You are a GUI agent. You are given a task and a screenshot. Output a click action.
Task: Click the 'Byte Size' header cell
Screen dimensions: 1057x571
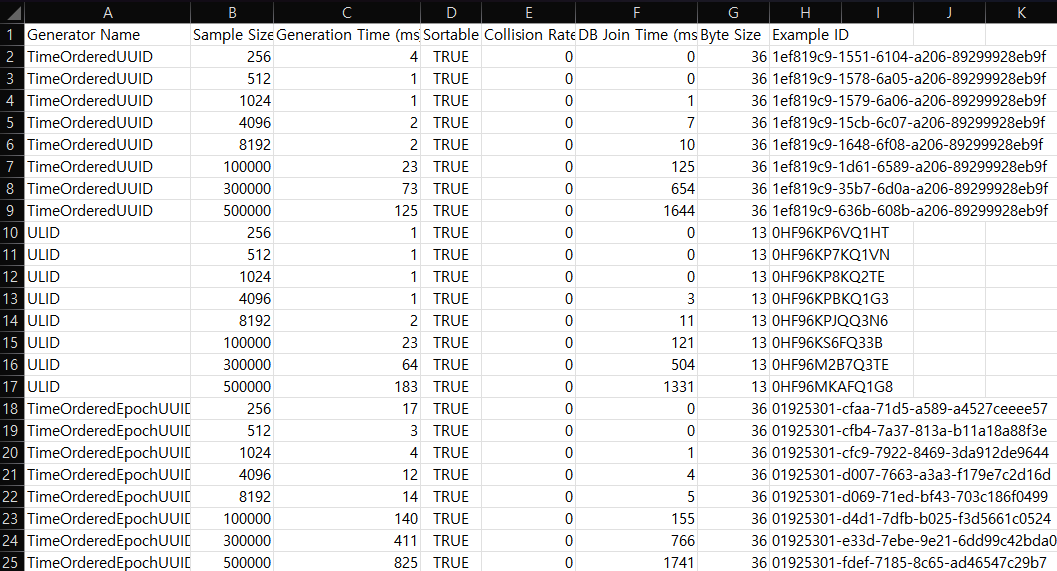point(733,34)
